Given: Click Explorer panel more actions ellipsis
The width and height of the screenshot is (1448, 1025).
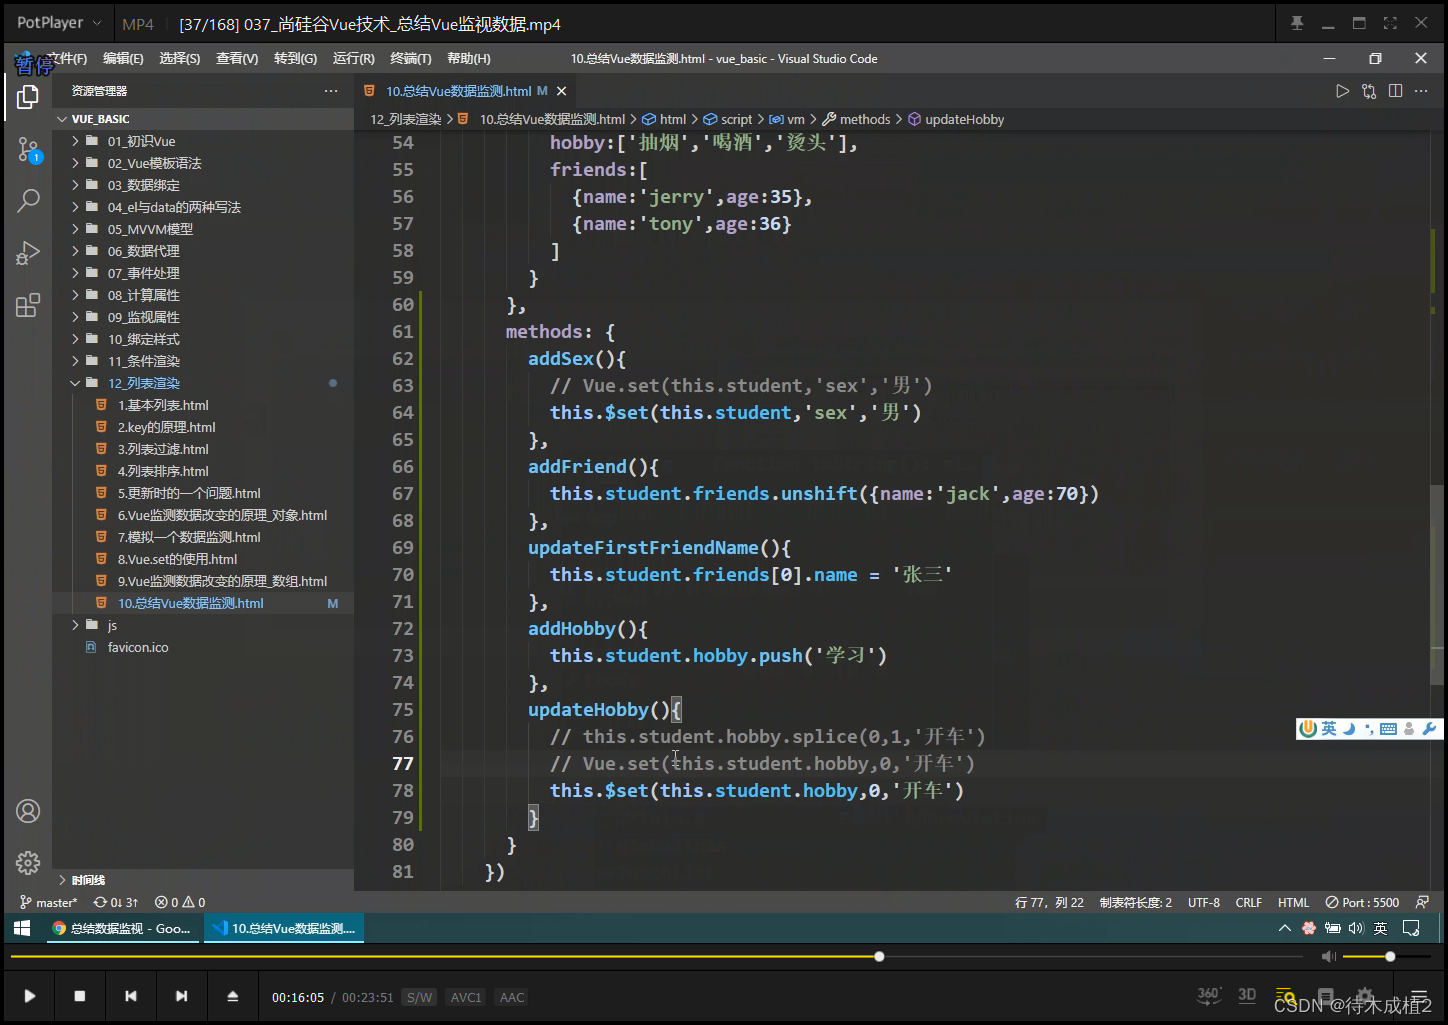Looking at the screenshot, I should click(x=331, y=91).
